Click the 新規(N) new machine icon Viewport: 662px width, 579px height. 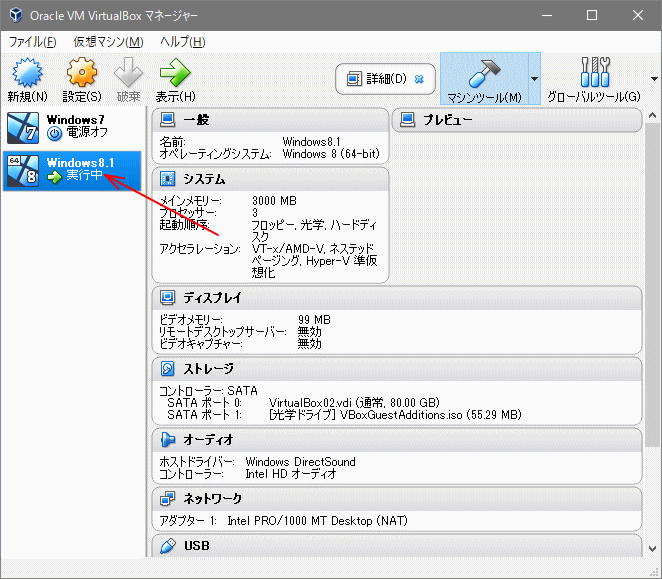(x=27, y=73)
